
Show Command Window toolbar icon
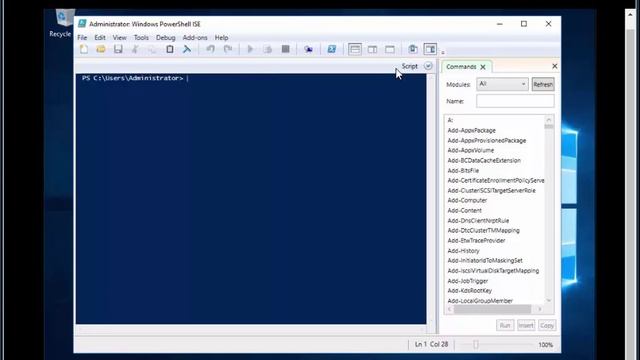coord(413,49)
